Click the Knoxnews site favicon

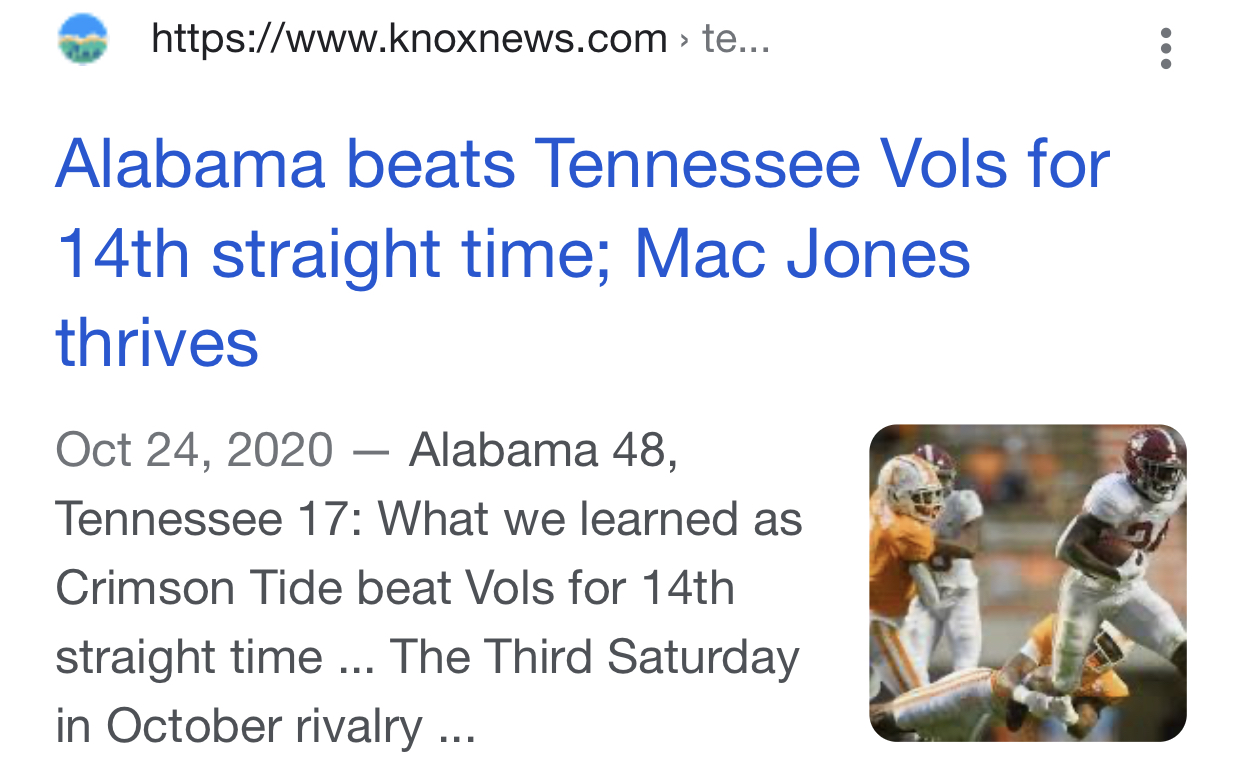click(83, 40)
